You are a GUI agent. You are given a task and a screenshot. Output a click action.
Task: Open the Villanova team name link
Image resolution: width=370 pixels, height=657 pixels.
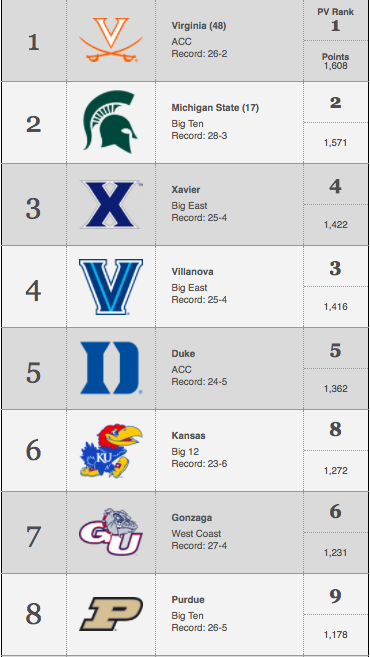pos(192,272)
